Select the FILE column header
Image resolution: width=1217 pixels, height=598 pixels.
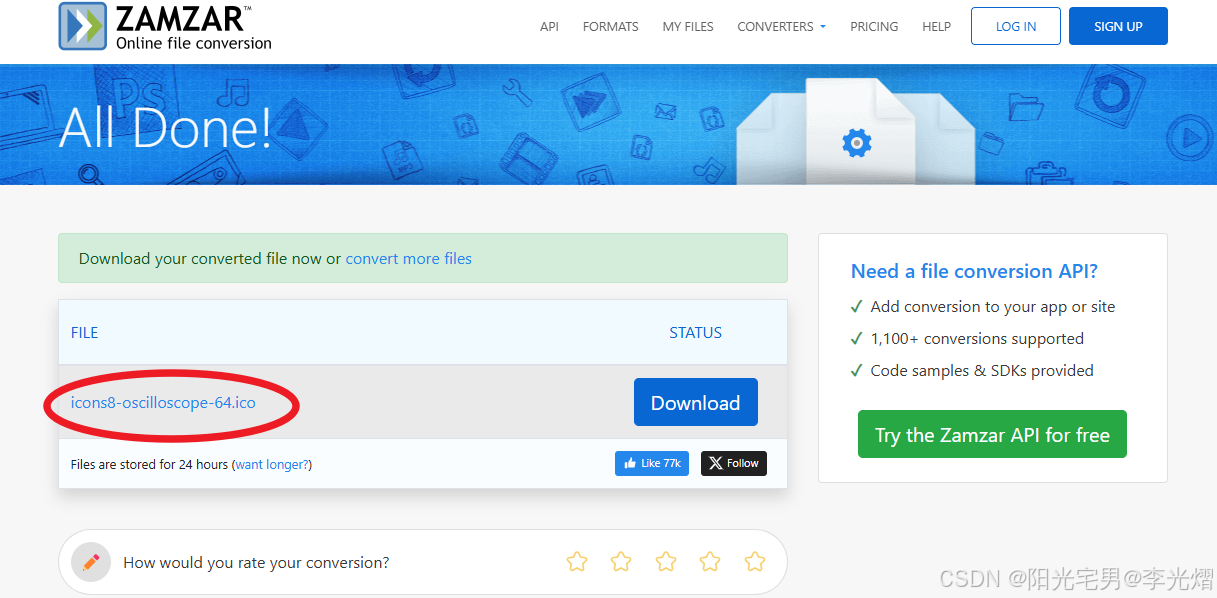[x=85, y=332]
